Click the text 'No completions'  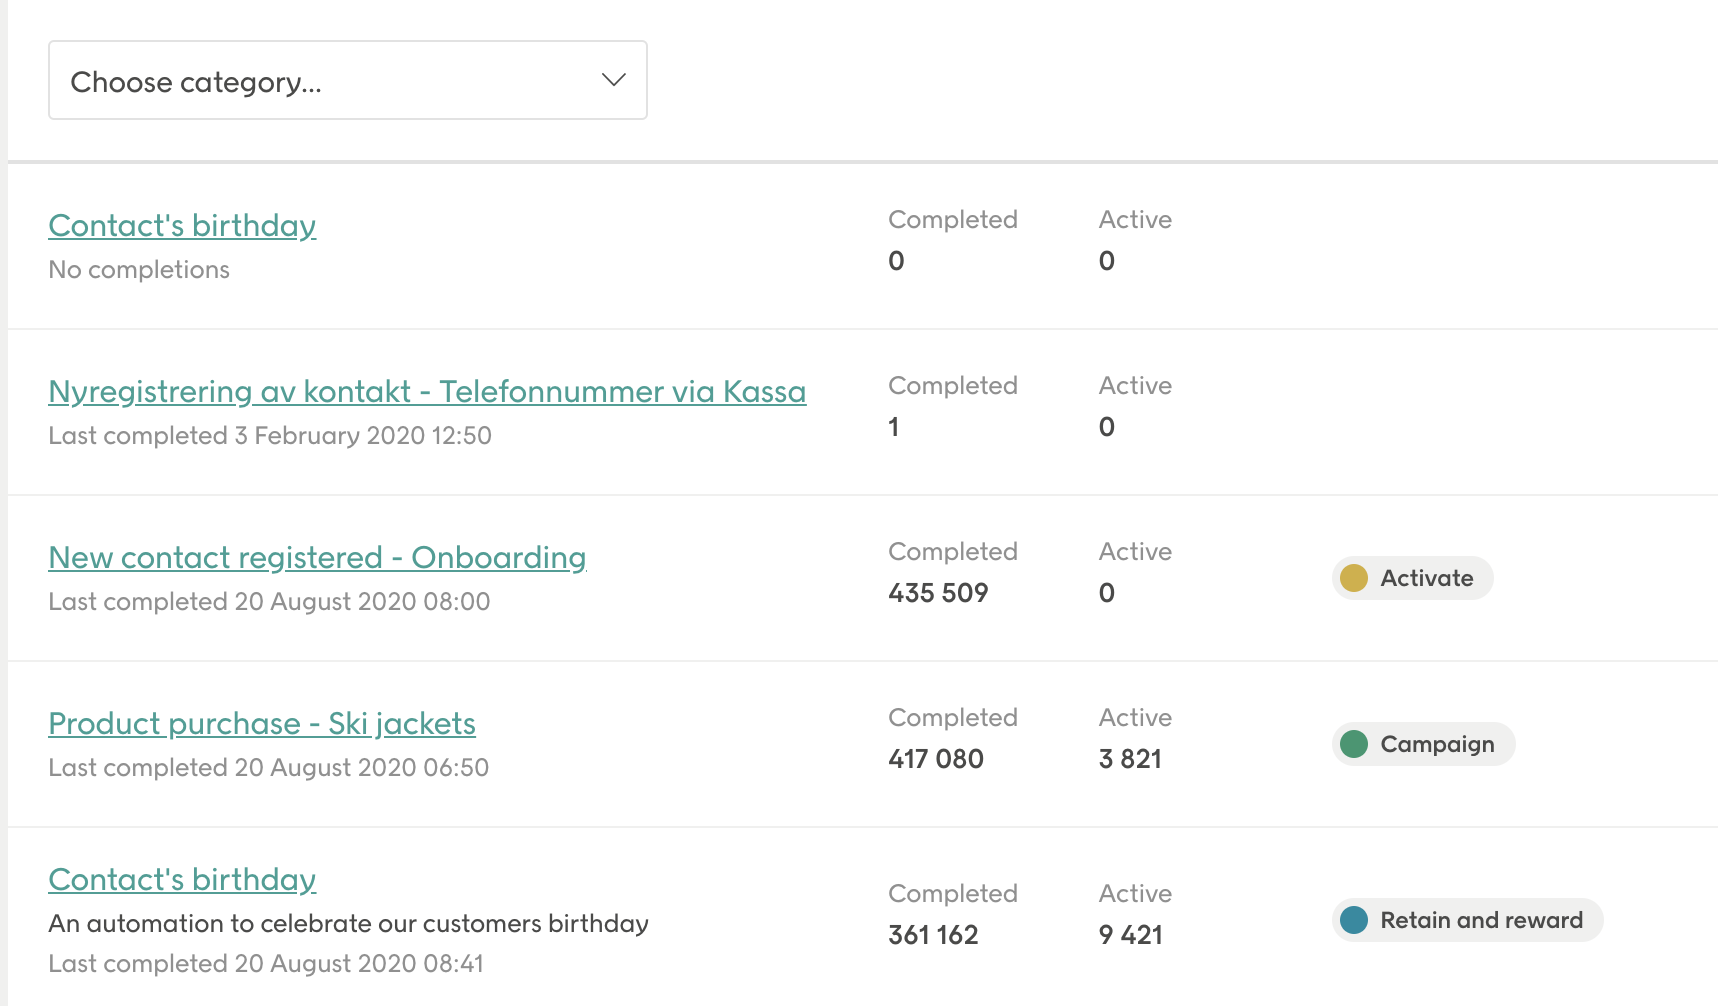(x=139, y=270)
